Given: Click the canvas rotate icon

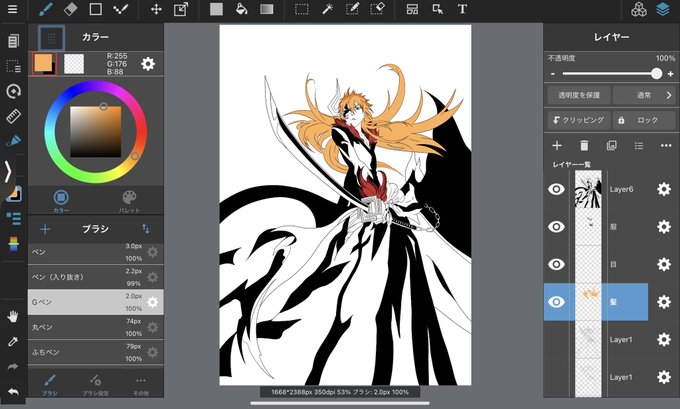Looking at the screenshot, I should (13, 91).
